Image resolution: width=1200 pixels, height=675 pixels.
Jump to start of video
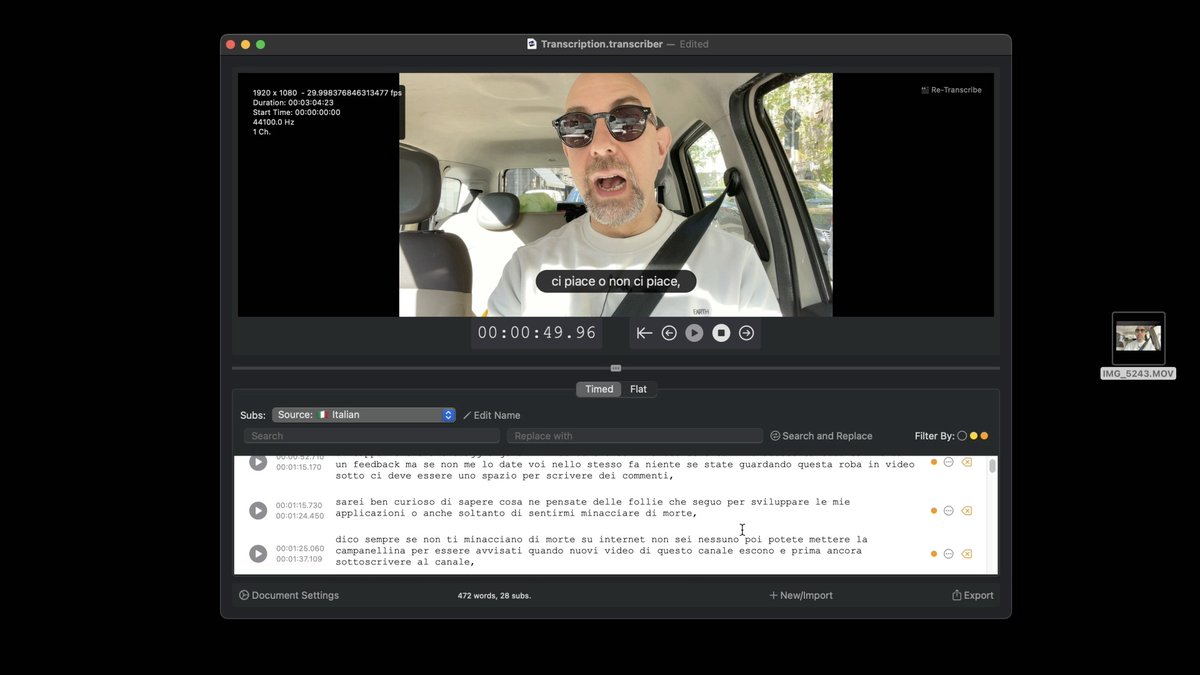click(644, 333)
